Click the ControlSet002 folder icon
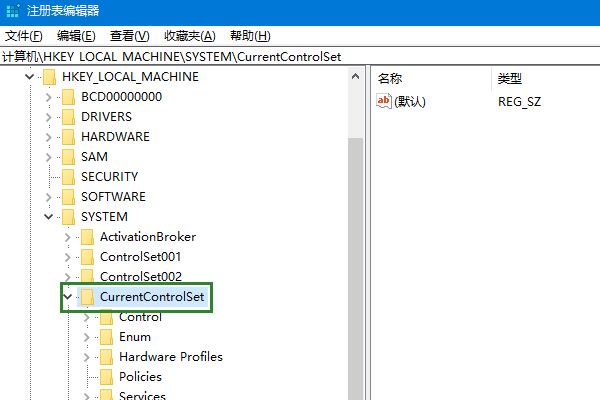600x400 pixels. (88, 276)
